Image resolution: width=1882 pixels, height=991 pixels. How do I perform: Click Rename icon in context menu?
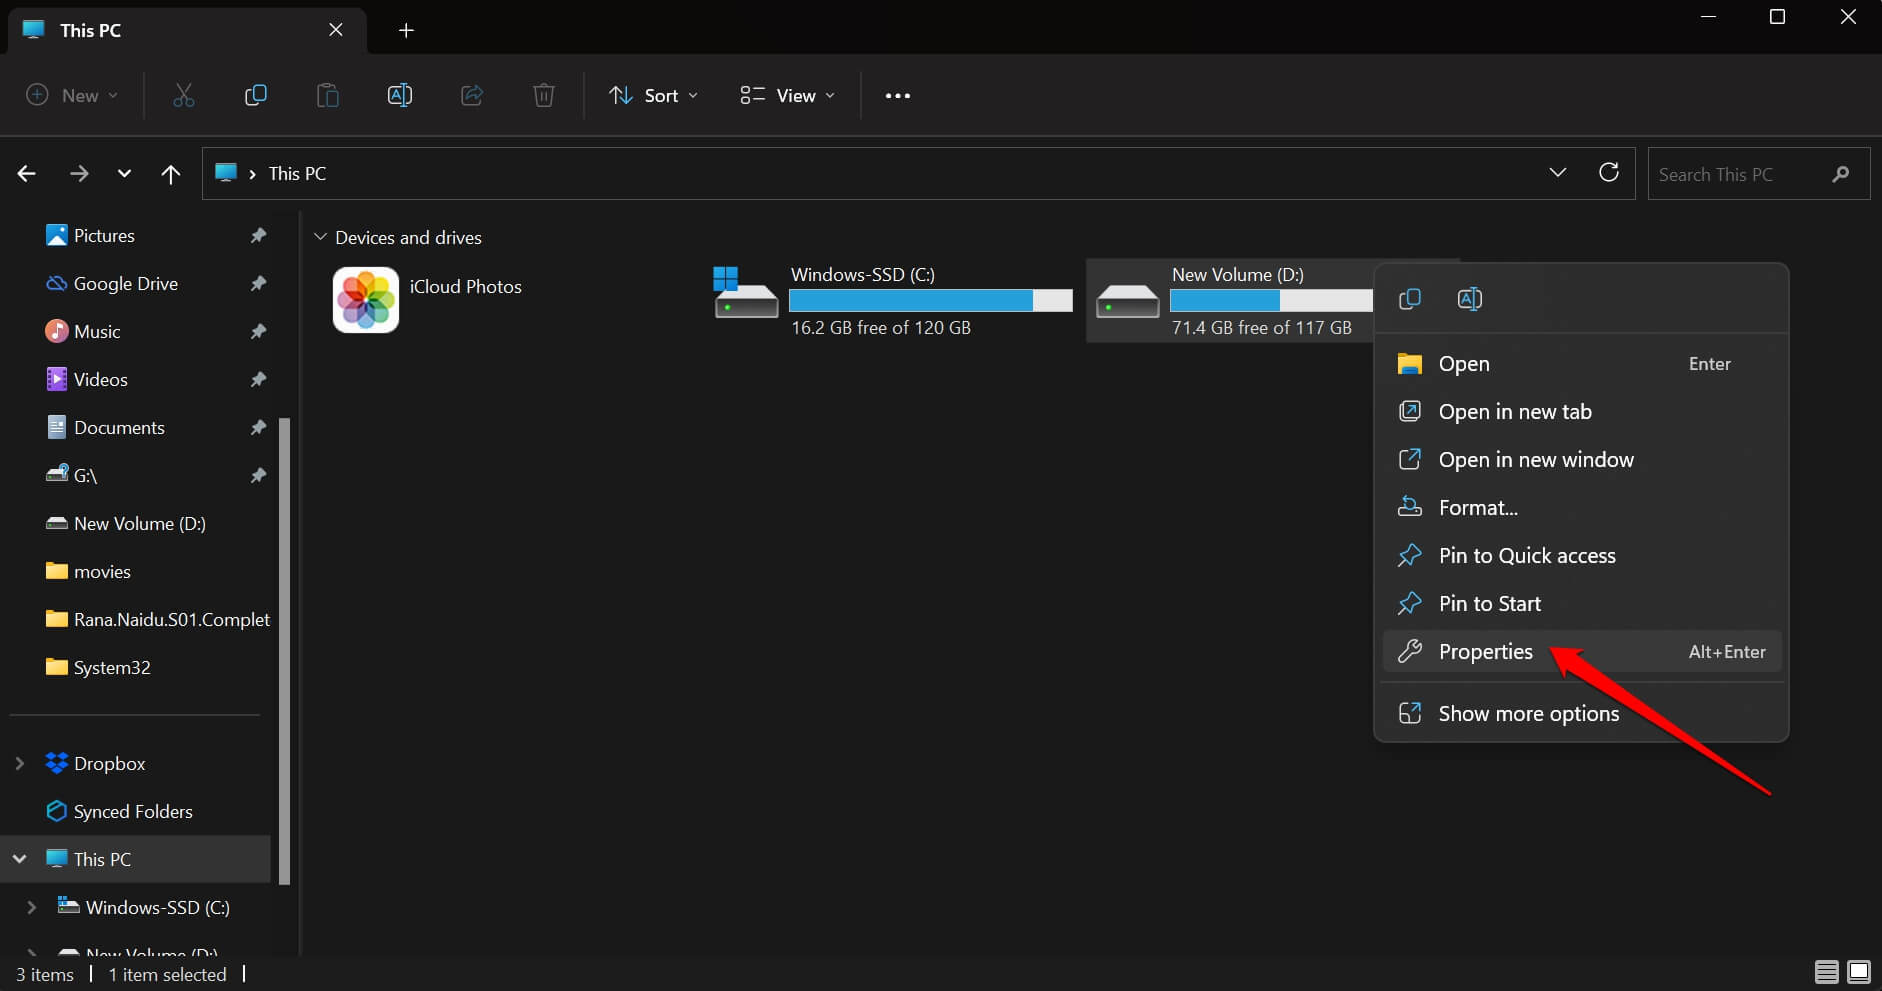(x=1469, y=299)
